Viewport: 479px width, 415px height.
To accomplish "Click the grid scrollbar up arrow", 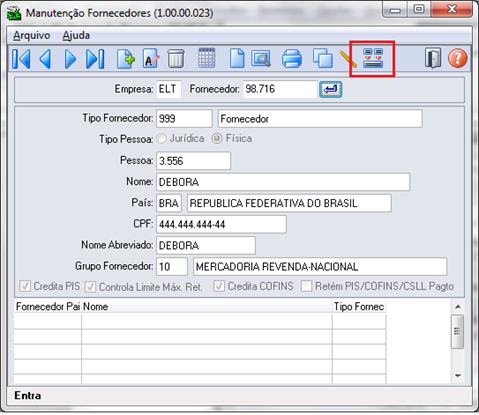I will (x=458, y=307).
